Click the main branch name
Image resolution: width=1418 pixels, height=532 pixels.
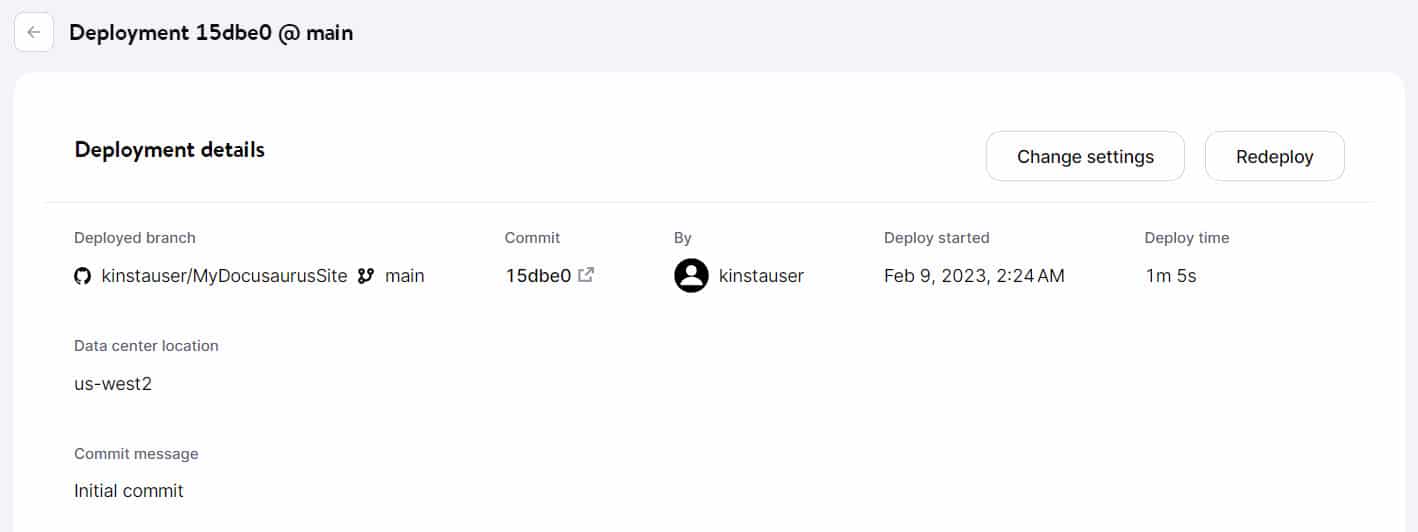405,276
